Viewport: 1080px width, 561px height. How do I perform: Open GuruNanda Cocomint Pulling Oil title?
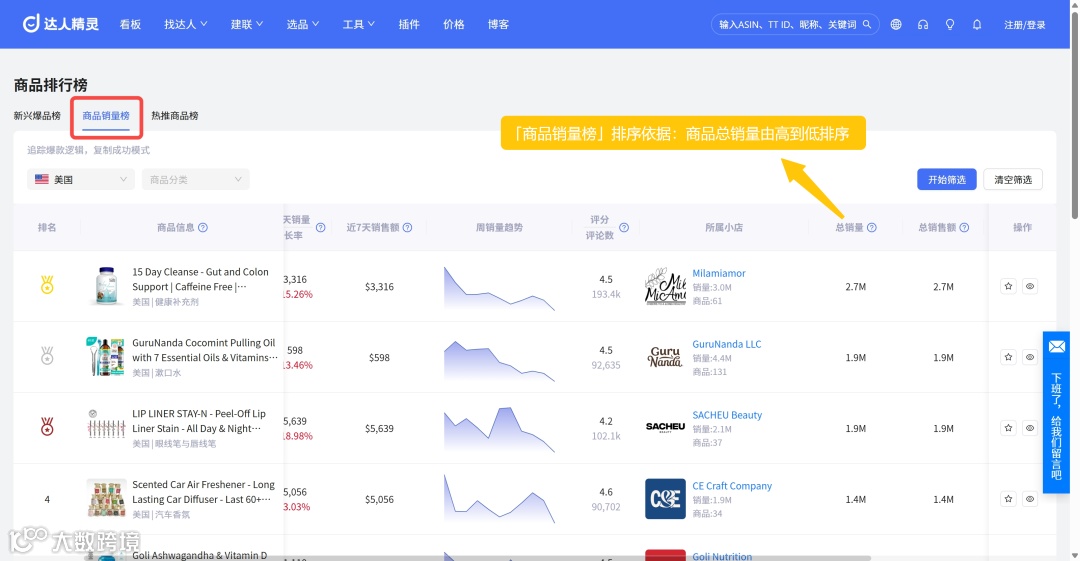coord(205,350)
